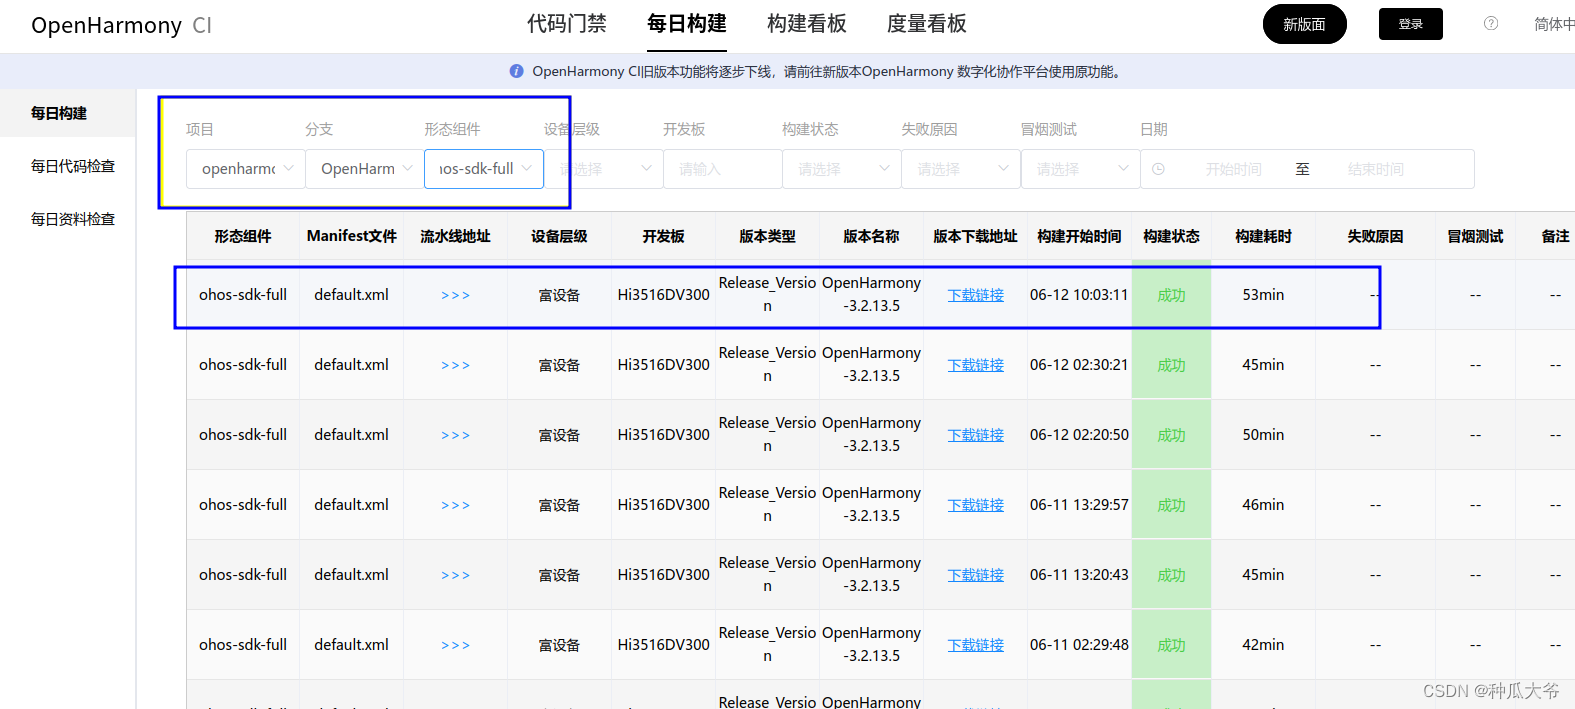
Task: Click the OpenHarmony CI logo
Action: point(121,25)
